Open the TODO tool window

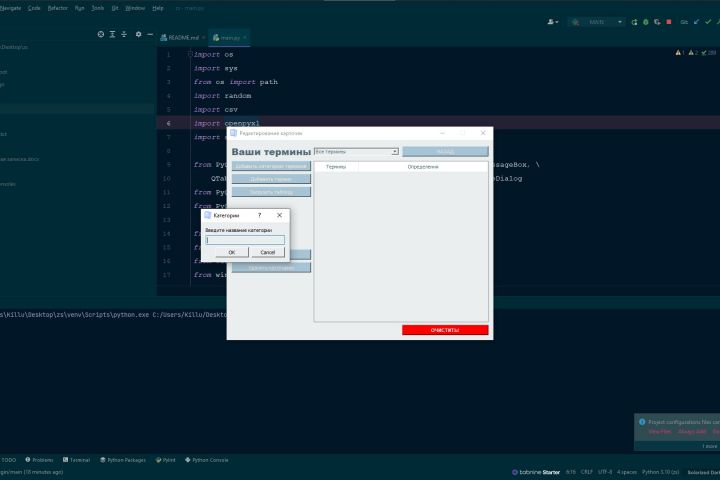tap(8, 460)
